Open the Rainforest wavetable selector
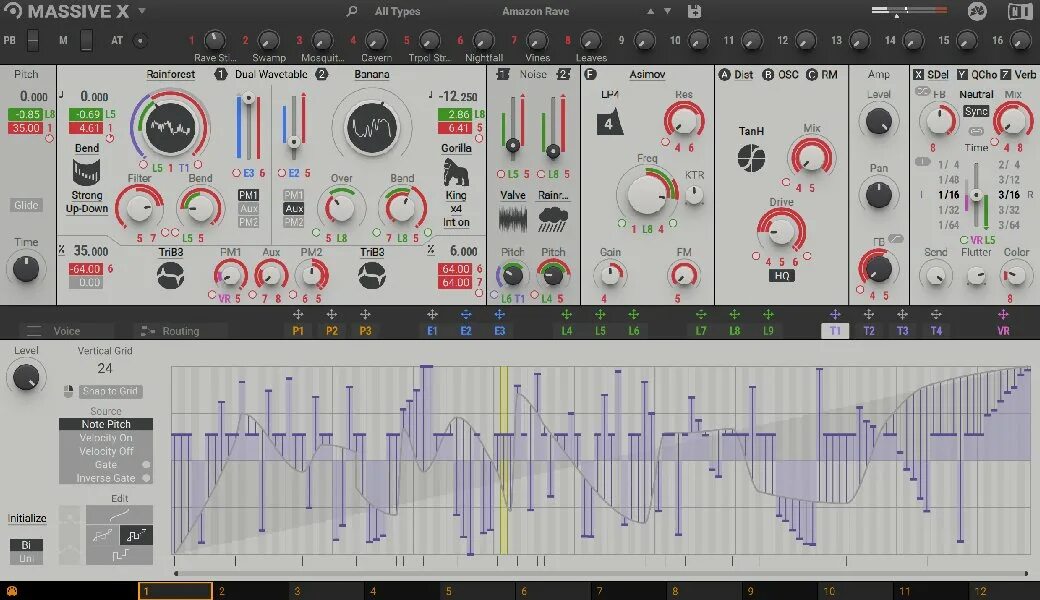Screen dimensions: 1040x600 pyautogui.click(x=170, y=74)
